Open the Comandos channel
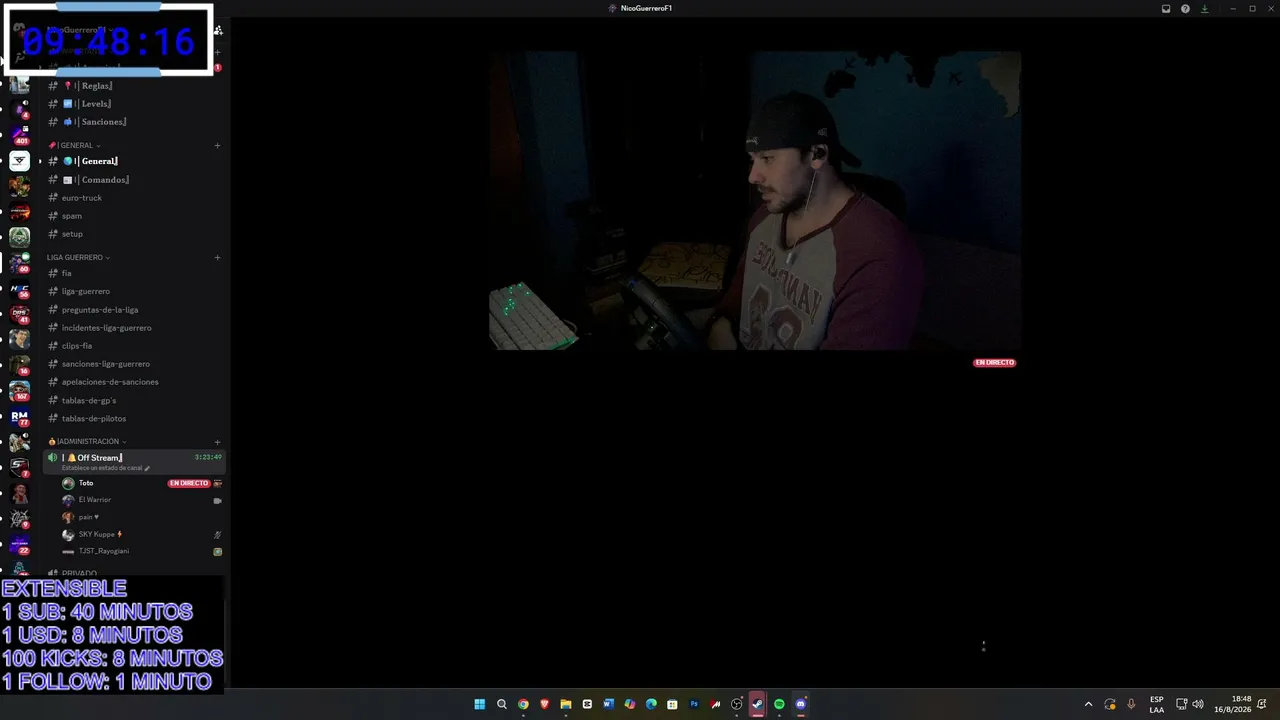Screen dimensions: 1280x720 [134, 180]
